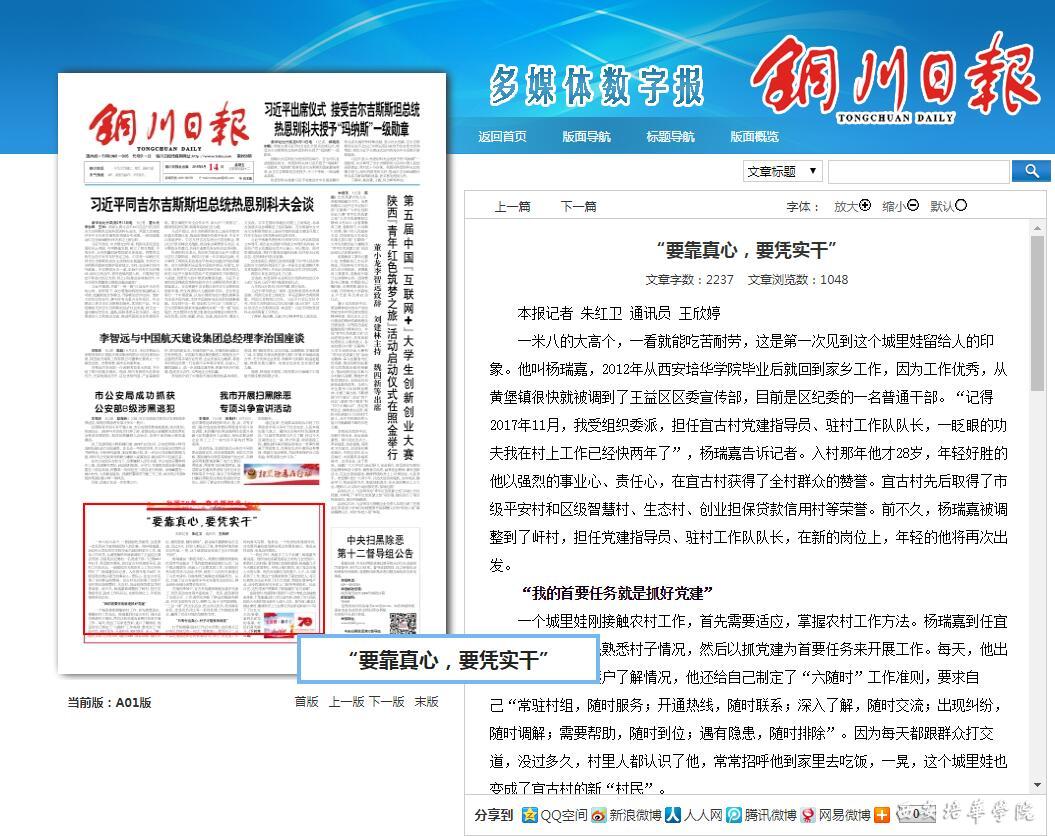The image size is (1055, 836).
Task: Click the search keyword input field
Action: [919, 171]
